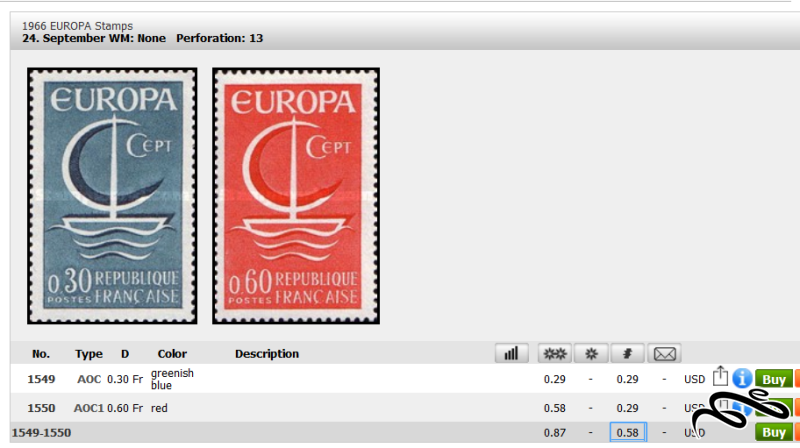
Task: Click the 1966 EUROPA Stamps title
Action: click(x=78, y=26)
